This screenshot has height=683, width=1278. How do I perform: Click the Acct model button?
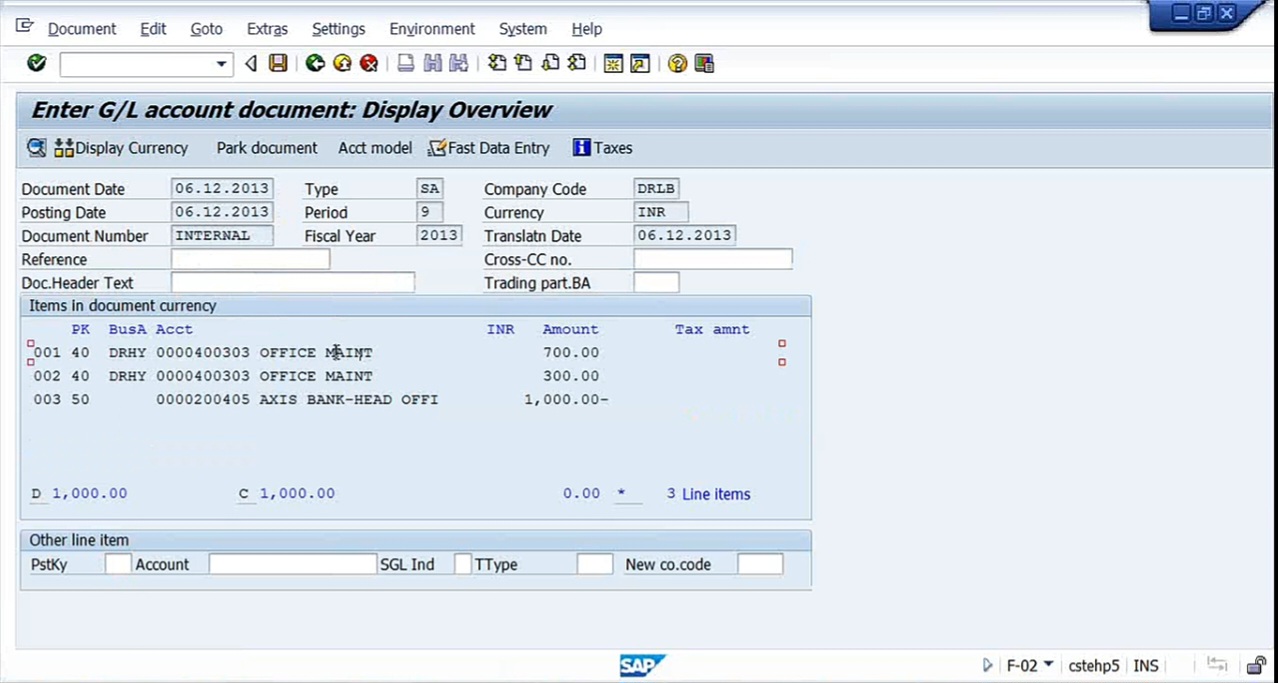click(x=375, y=148)
